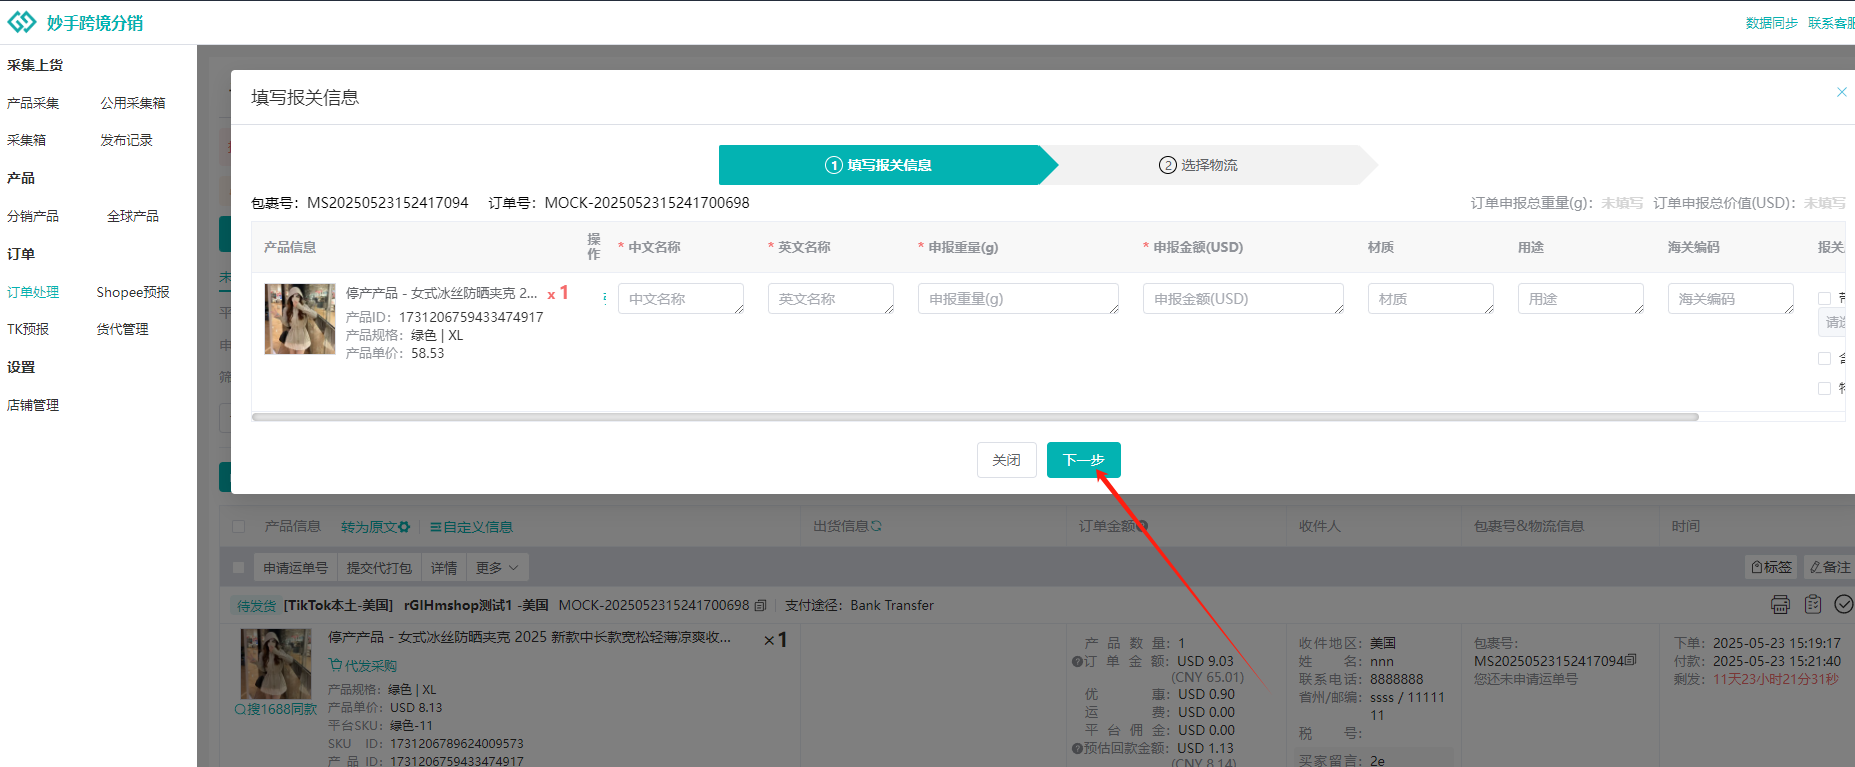Click the 待发货 status tag
This screenshot has width=1855, height=767.
pos(256,605)
